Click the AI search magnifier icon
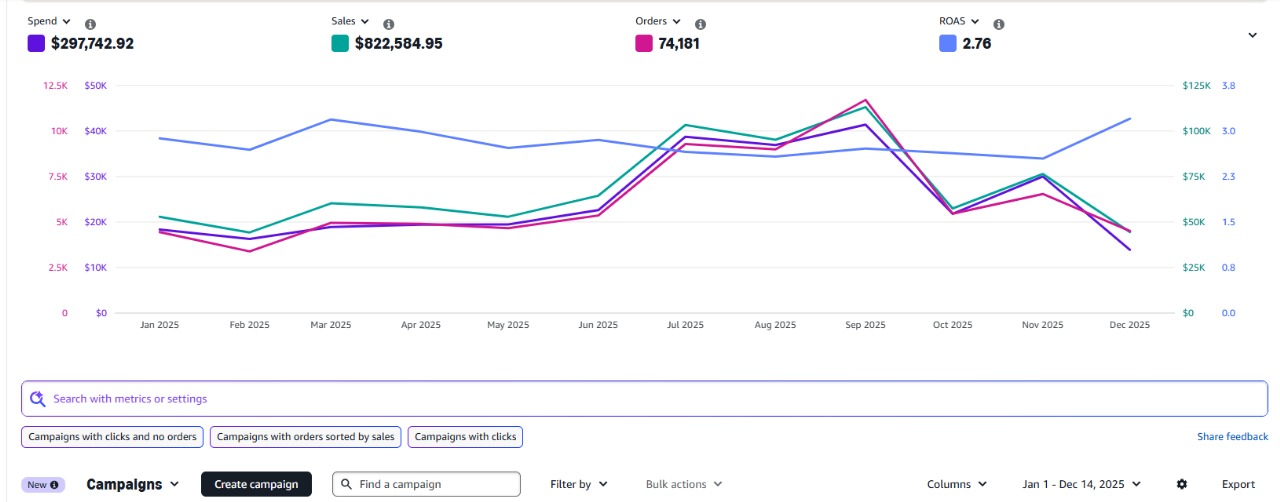Image resolution: width=1280 pixels, height=502 pixels. pos(38,399)
